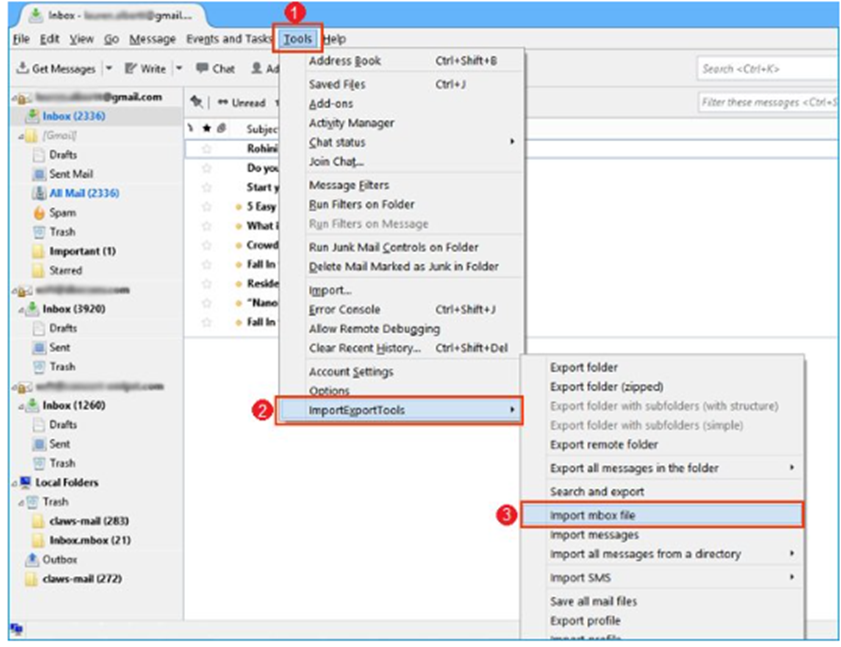841x647 pixels.
Task: Collapse the Local Folders tree
Action: (16, 482)
